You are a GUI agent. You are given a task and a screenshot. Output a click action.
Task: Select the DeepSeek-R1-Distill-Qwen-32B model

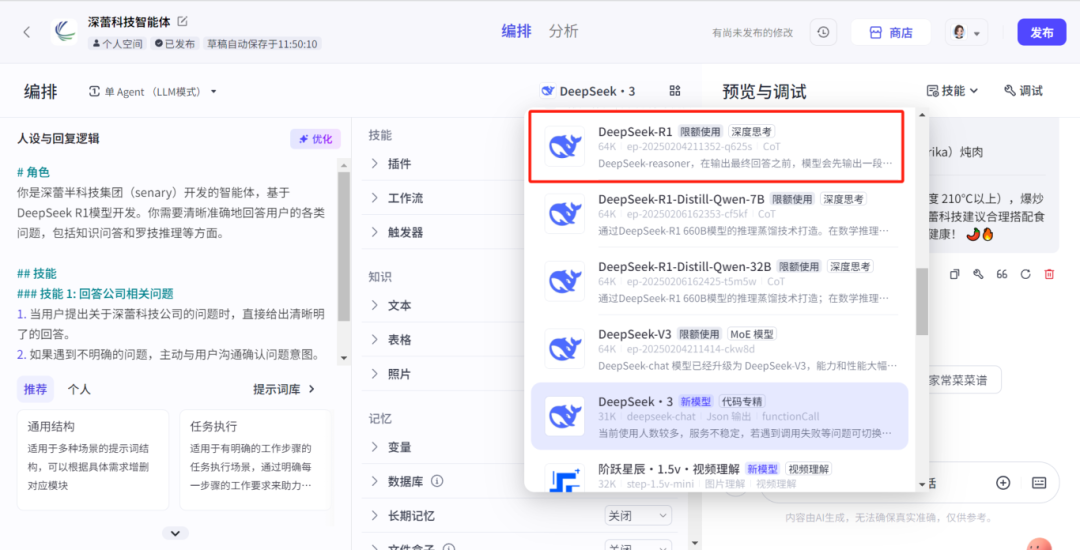tap(720, 282)
